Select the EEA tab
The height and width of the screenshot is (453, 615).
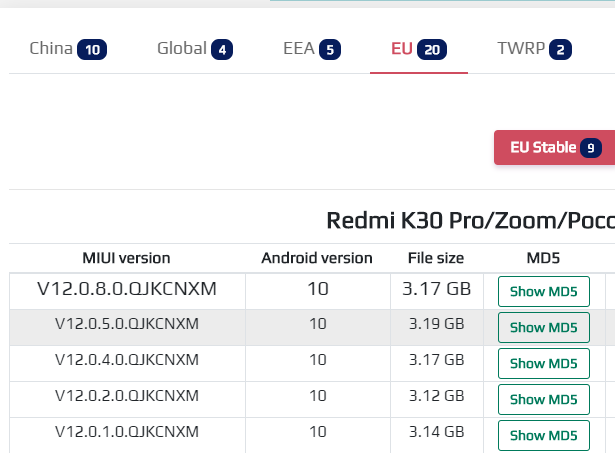click(312, 49)
